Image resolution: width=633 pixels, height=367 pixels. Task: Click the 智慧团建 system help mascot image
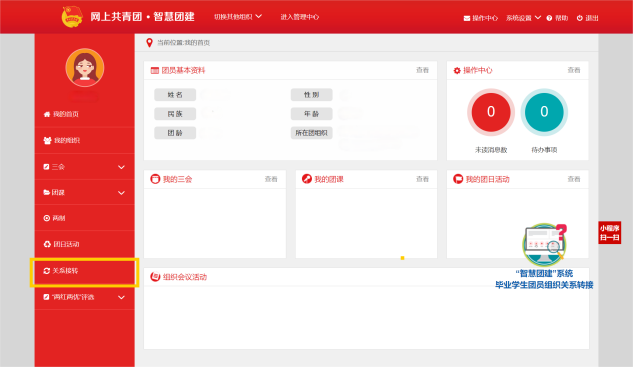tap(545, 244)
